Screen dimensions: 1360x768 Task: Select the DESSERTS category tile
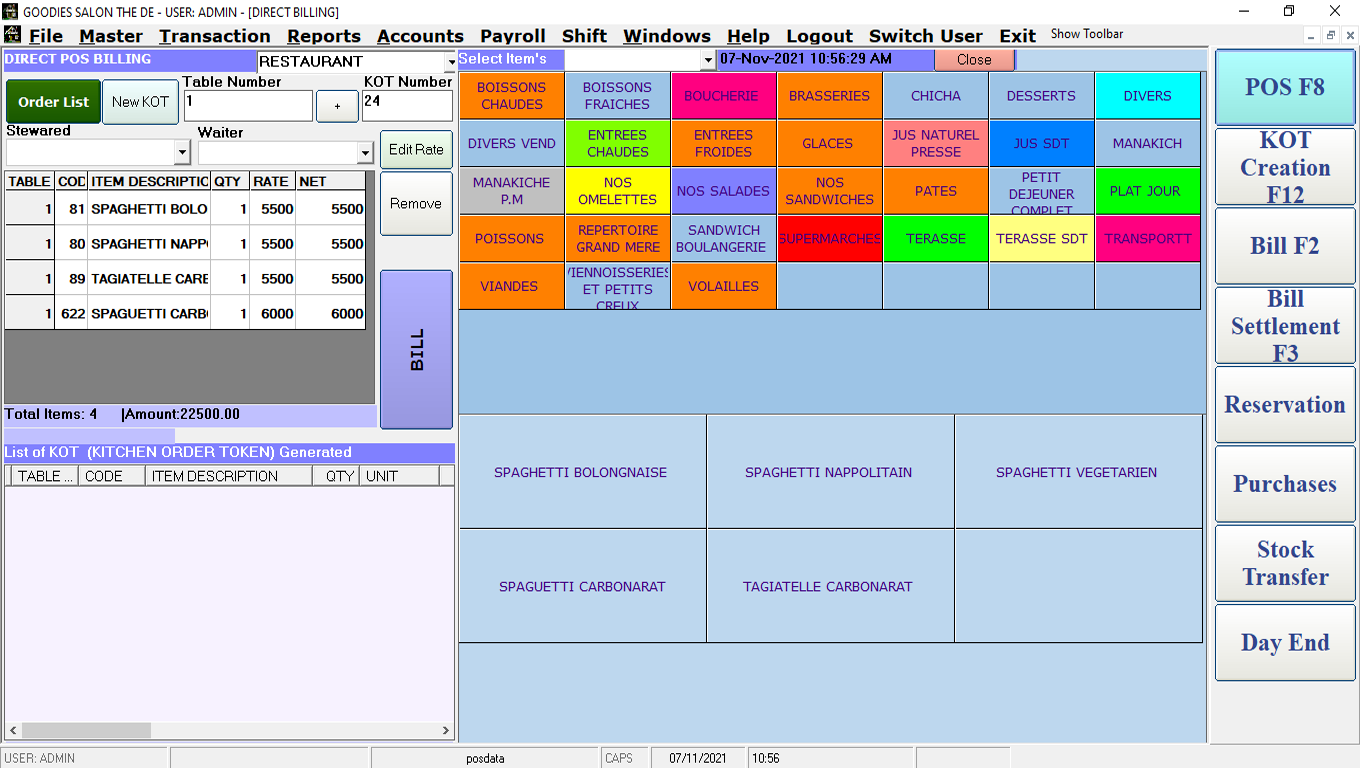coord(1042,96)
